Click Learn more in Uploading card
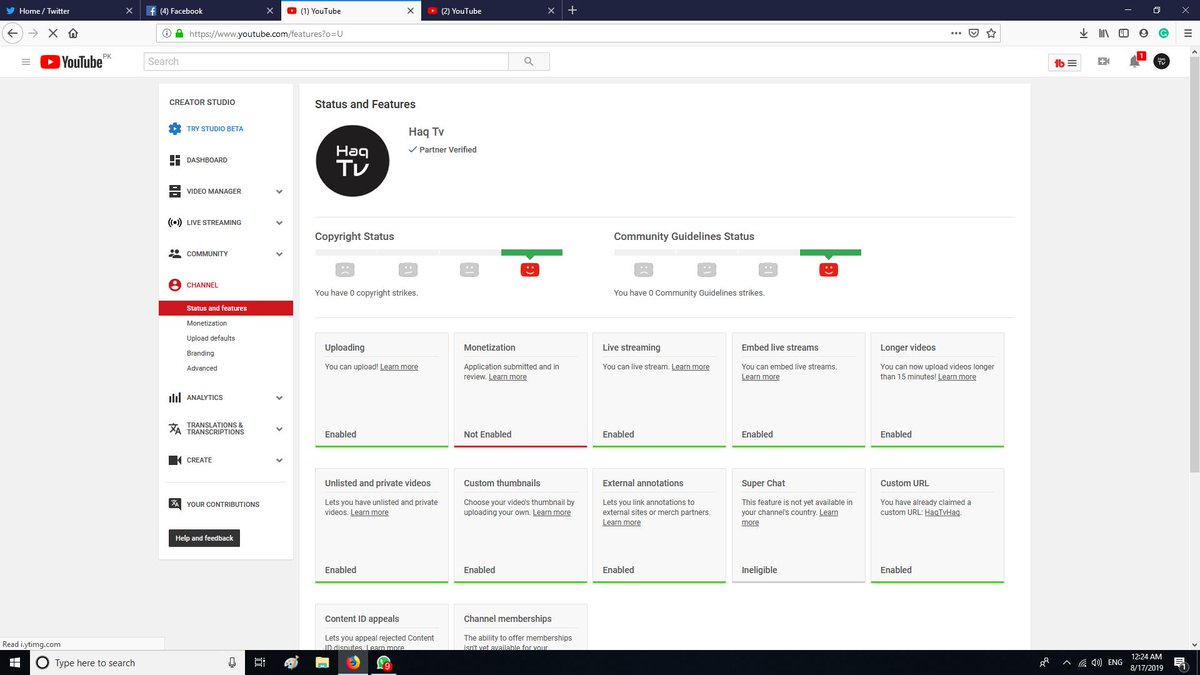 pos(399,367)
